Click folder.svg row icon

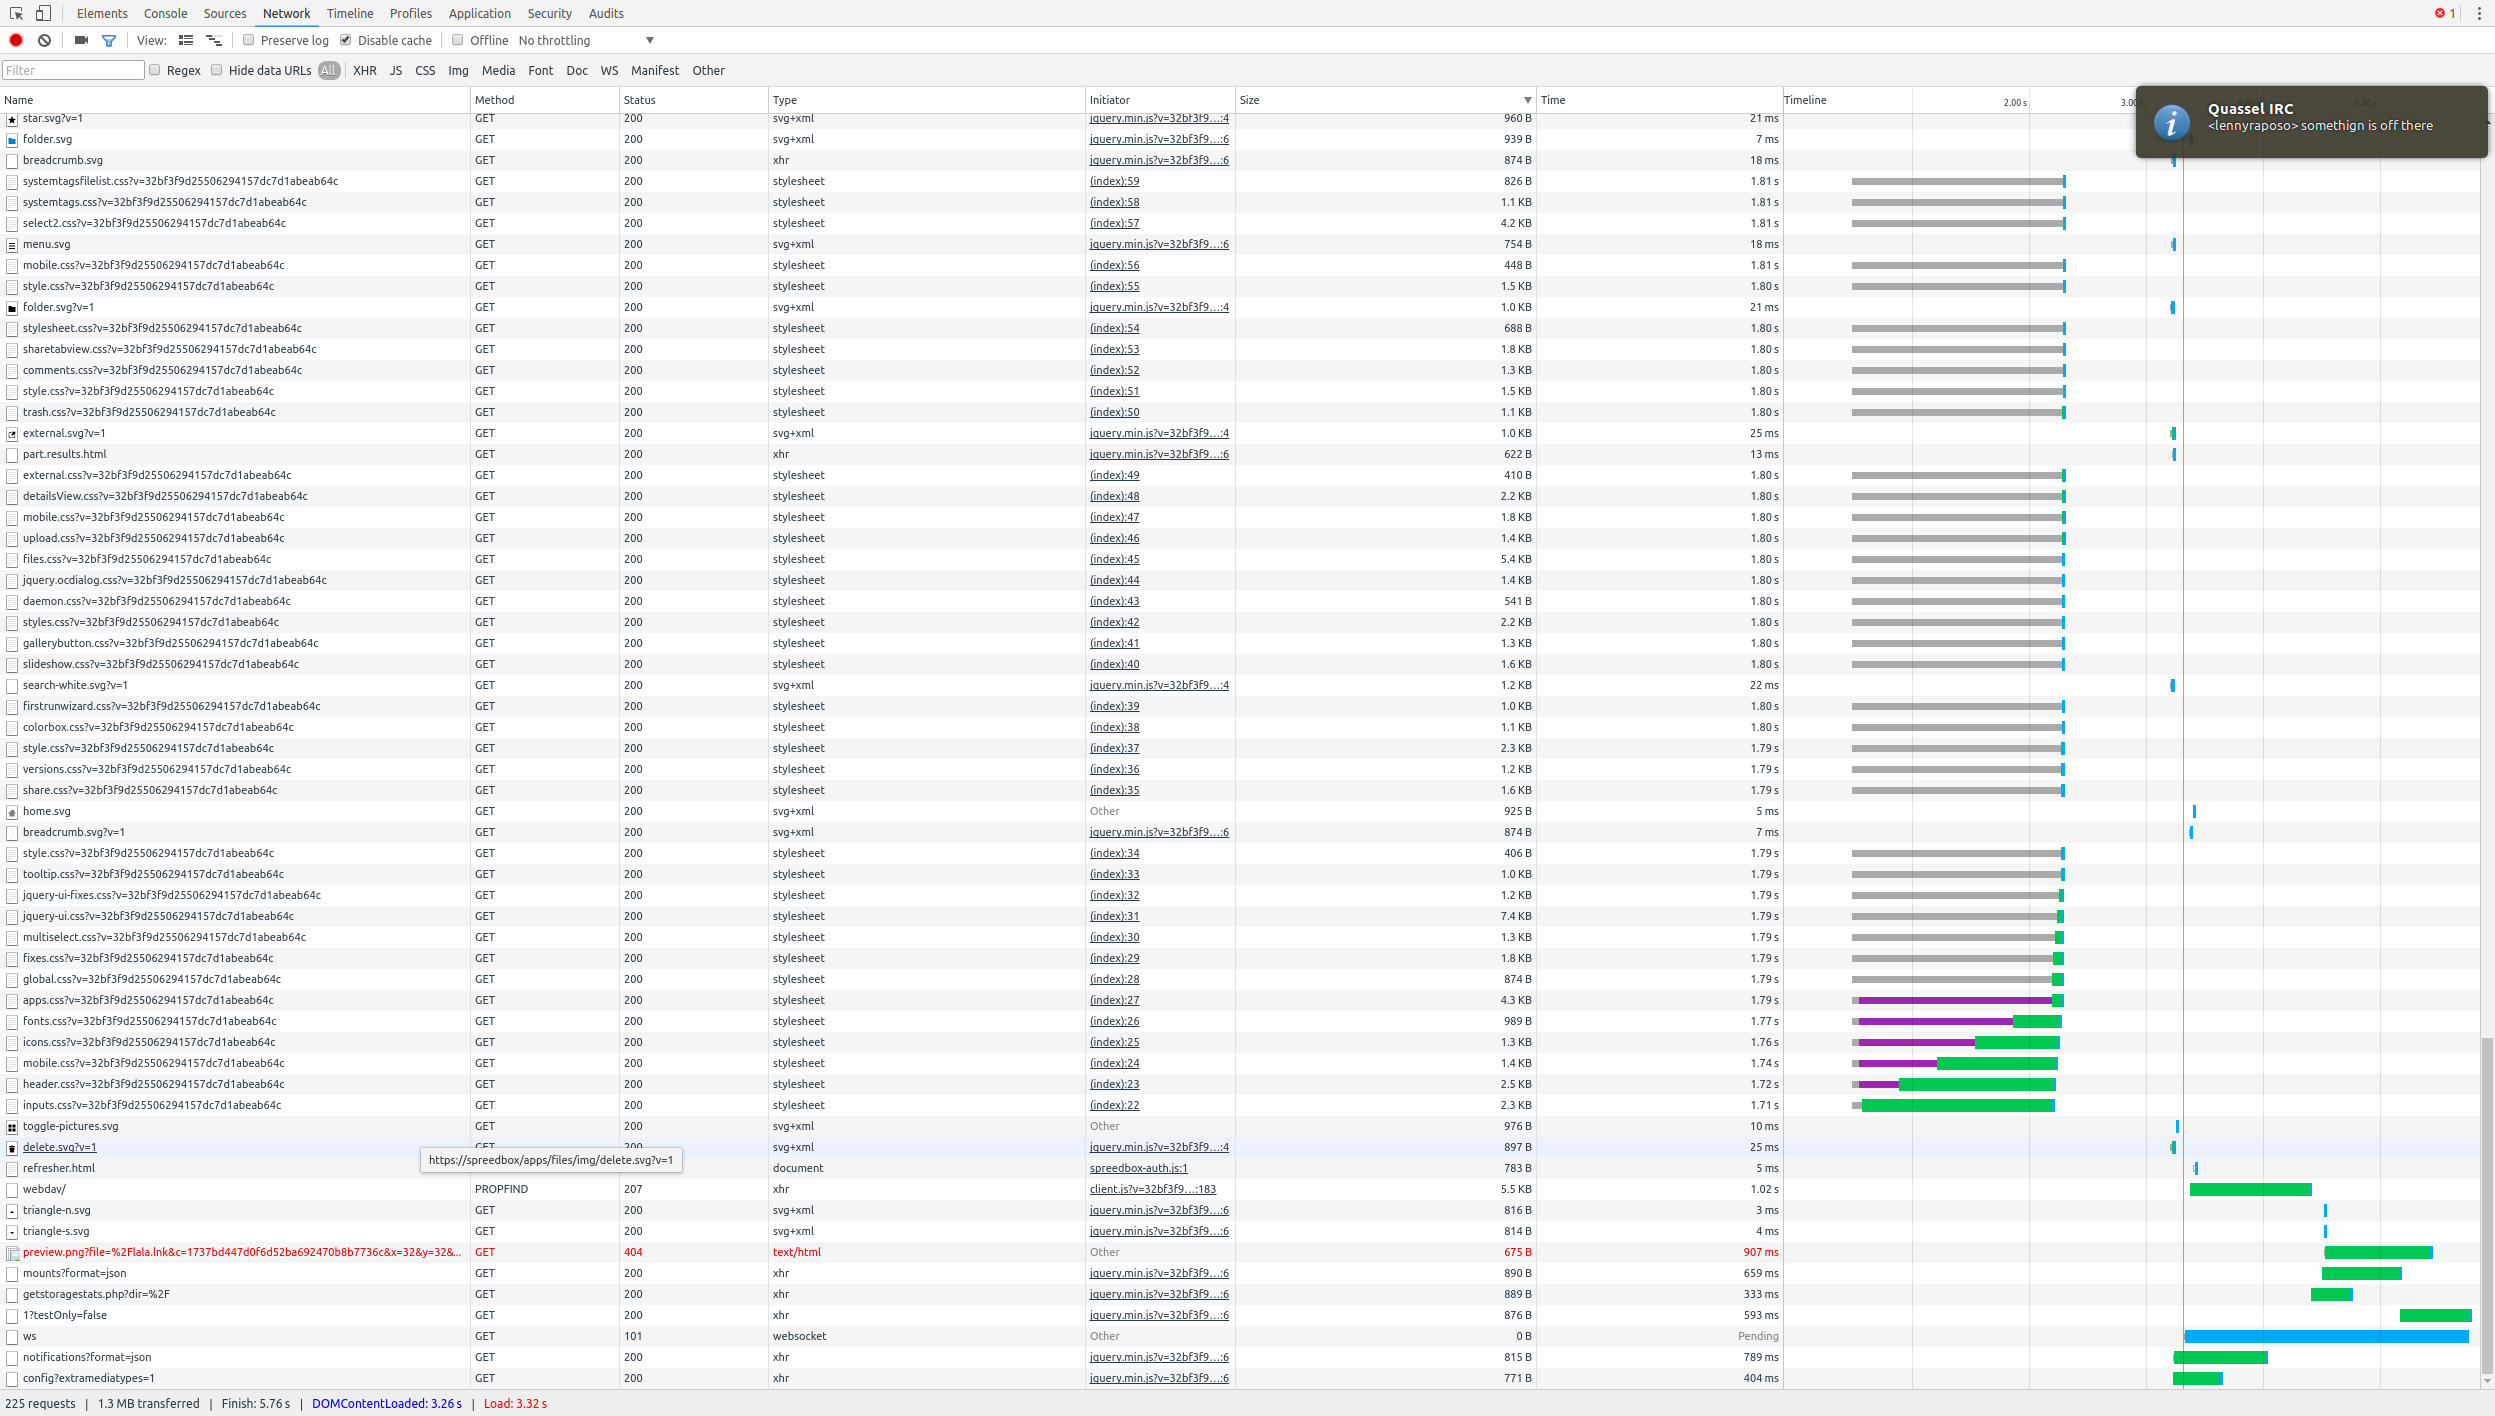pyautogui.click(x=12, y=140)
